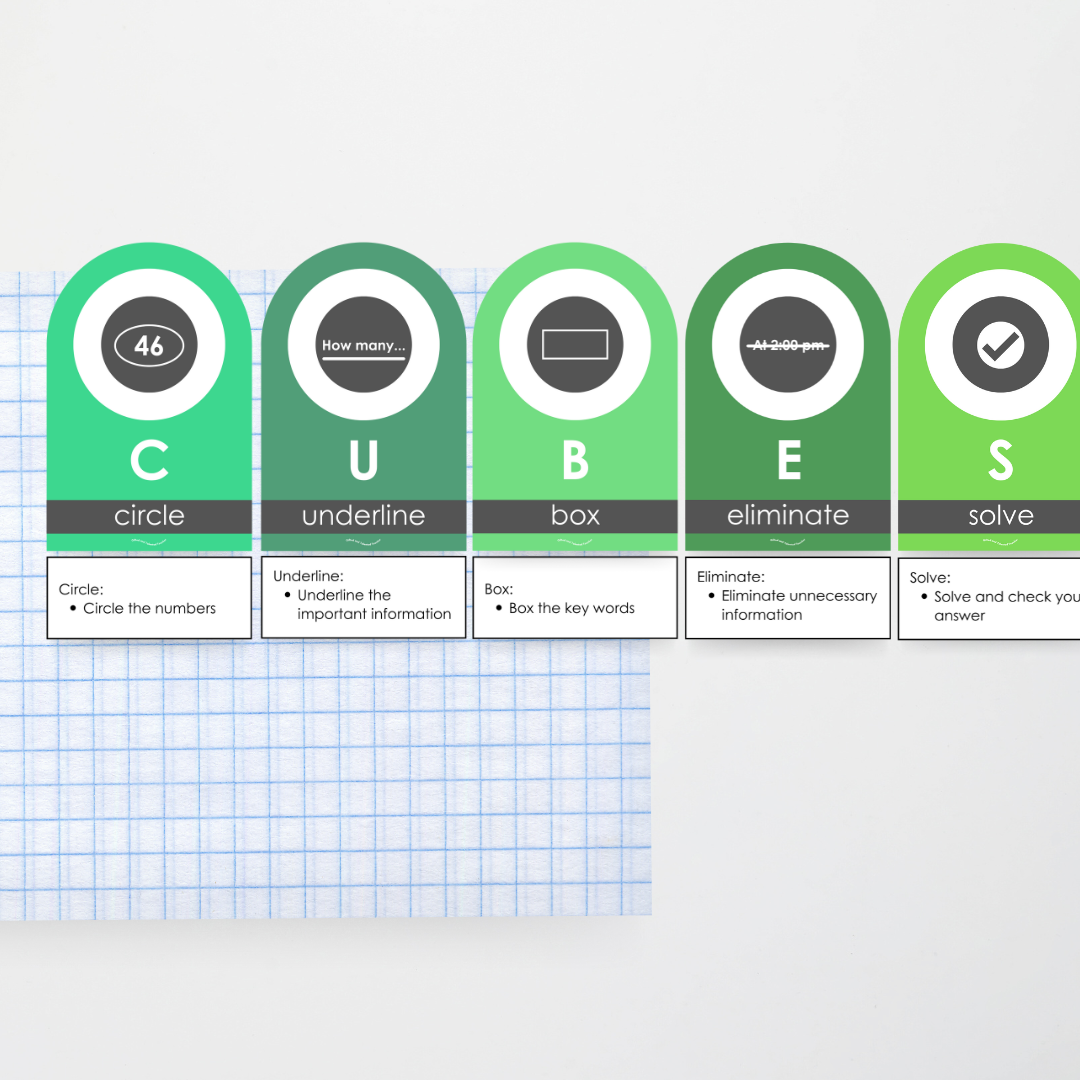Select the large letter U
Image resolution: width=1080 pixels, height=1080 pixels.
click(x=364, y=460)
